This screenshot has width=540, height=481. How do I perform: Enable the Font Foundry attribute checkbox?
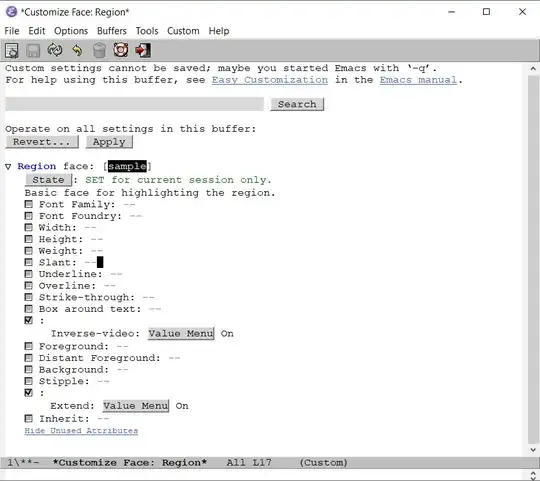pyautogui.click(x=29, y=216)
